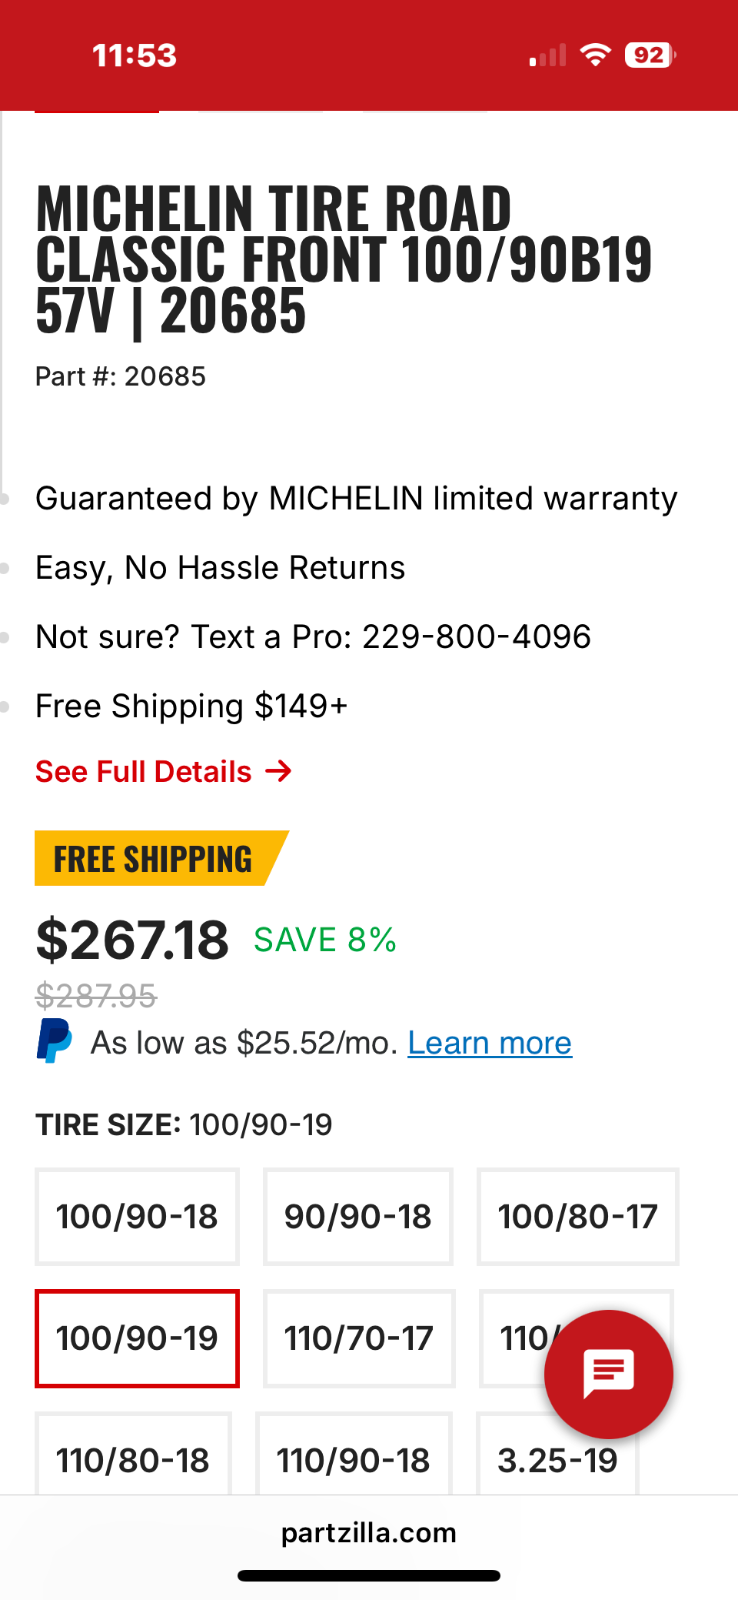
Task: Open PayPal Learn more link
Action: 489,1043
